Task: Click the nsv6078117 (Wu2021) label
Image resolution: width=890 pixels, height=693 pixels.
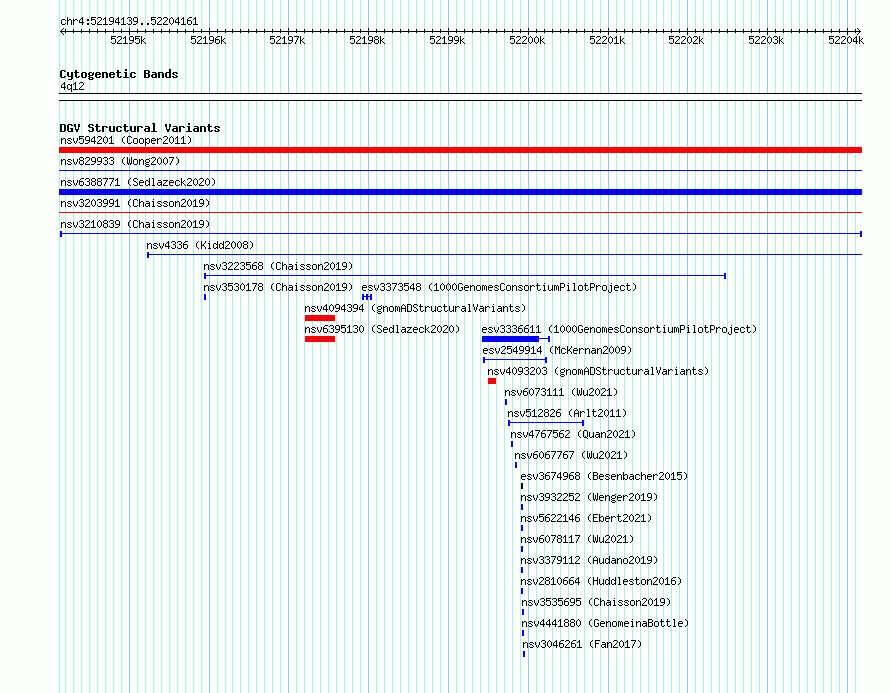Action: tap(577, 539)
